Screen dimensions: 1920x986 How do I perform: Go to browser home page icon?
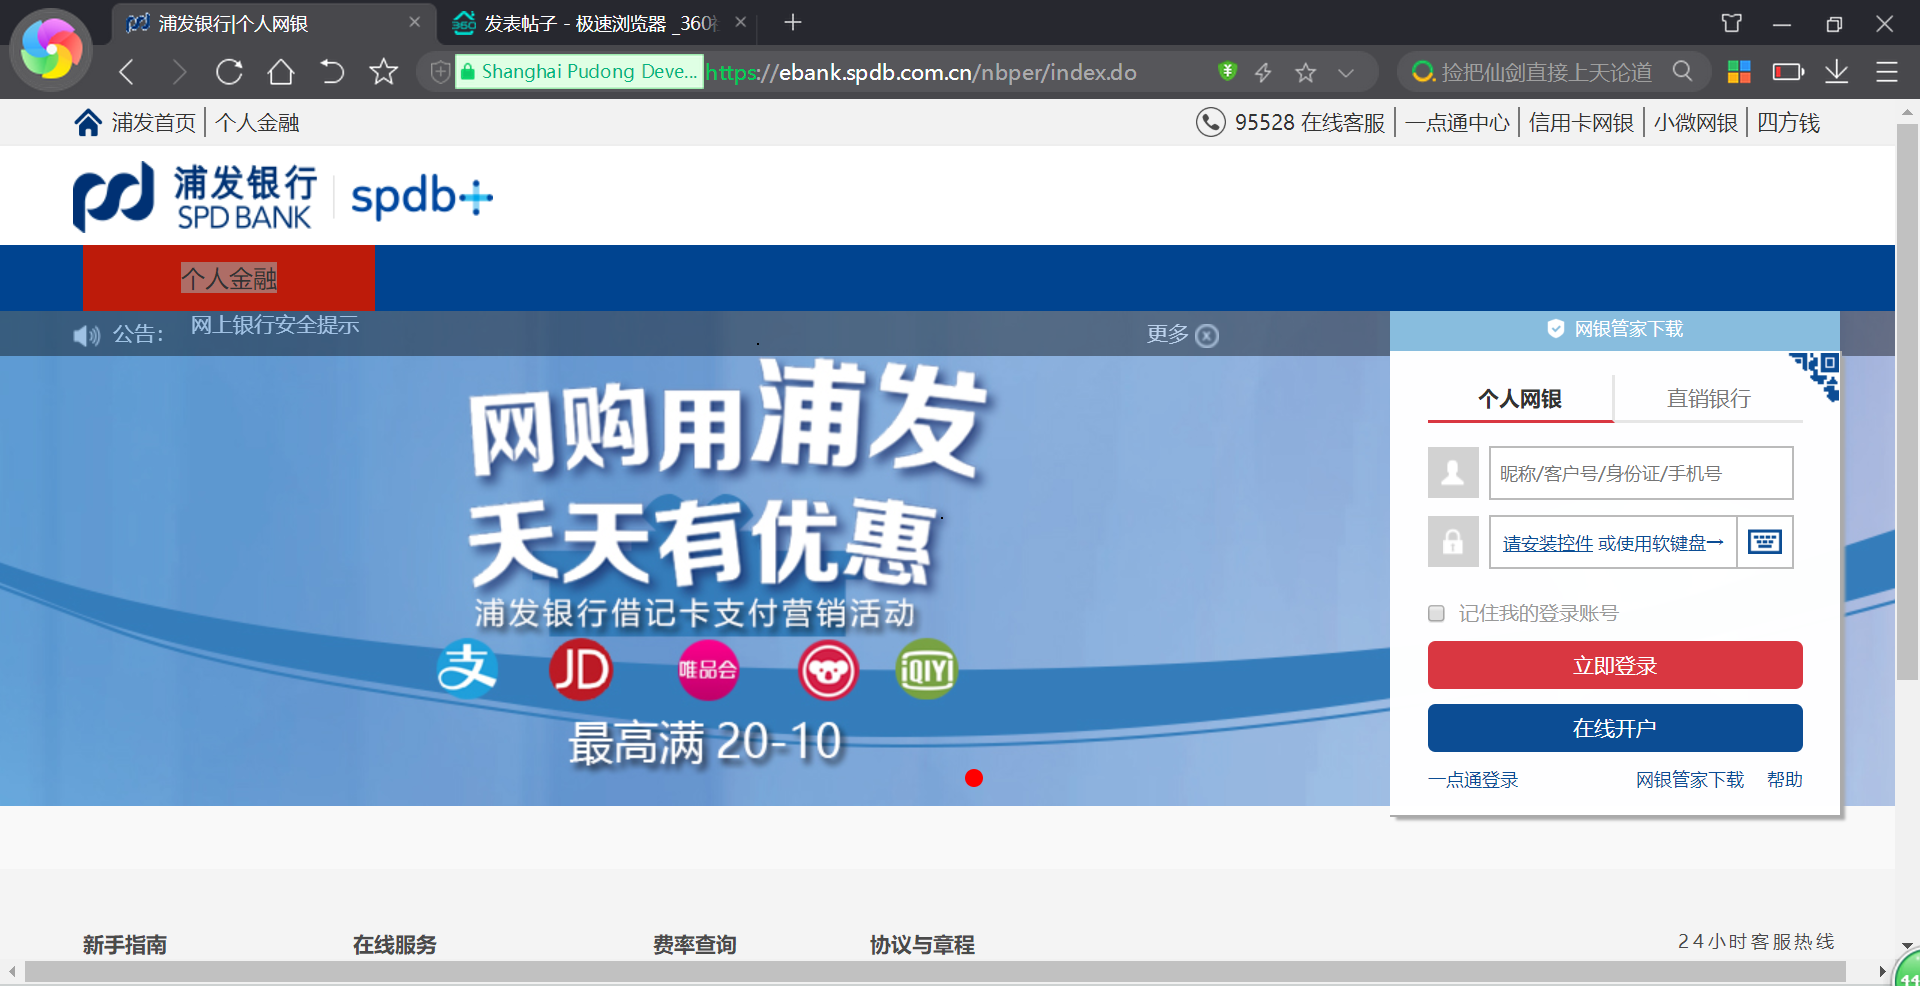(281, 72)
